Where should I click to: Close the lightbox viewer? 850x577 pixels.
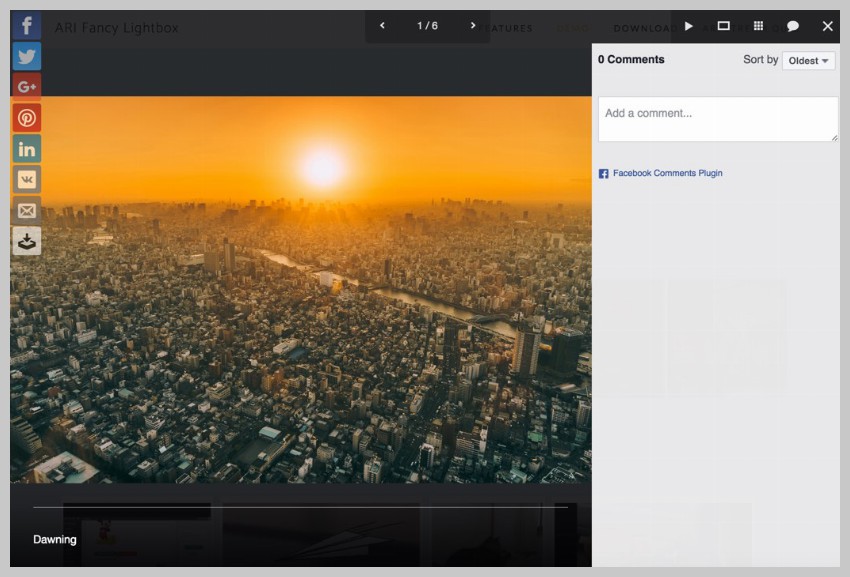pos(827,26)
